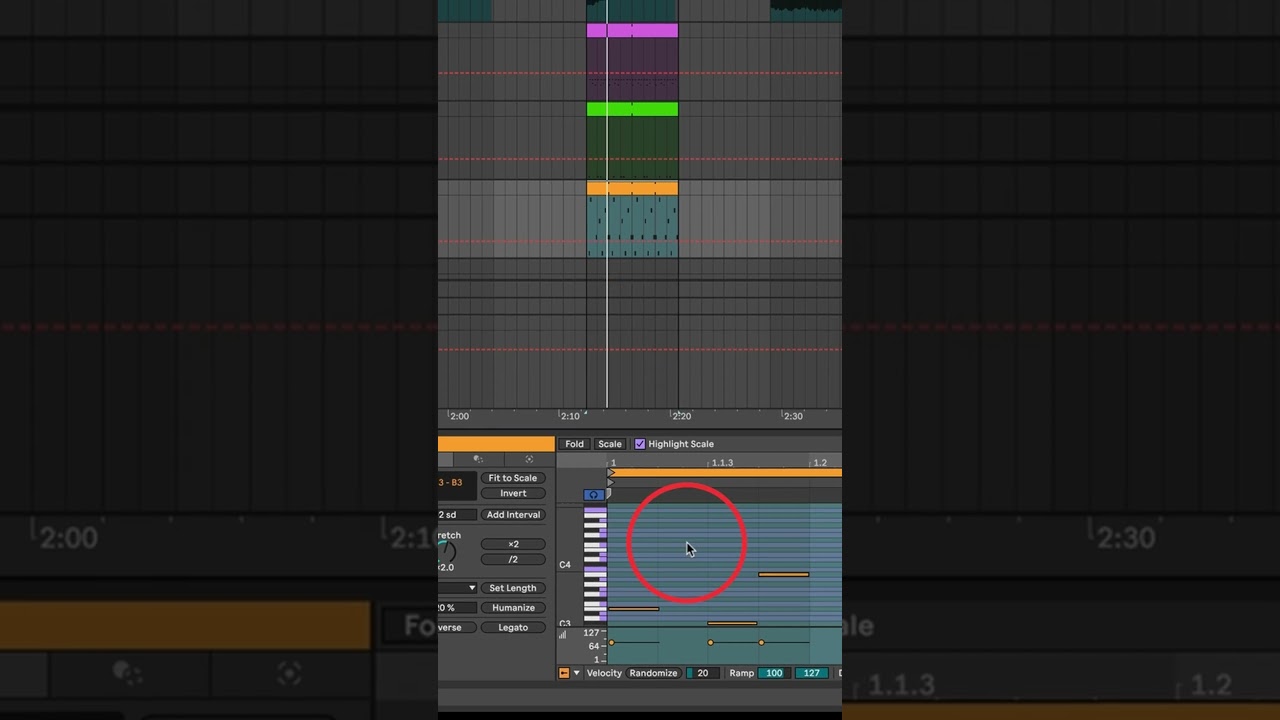Click the 2:00 time ruler marker

tap(459, 416)
